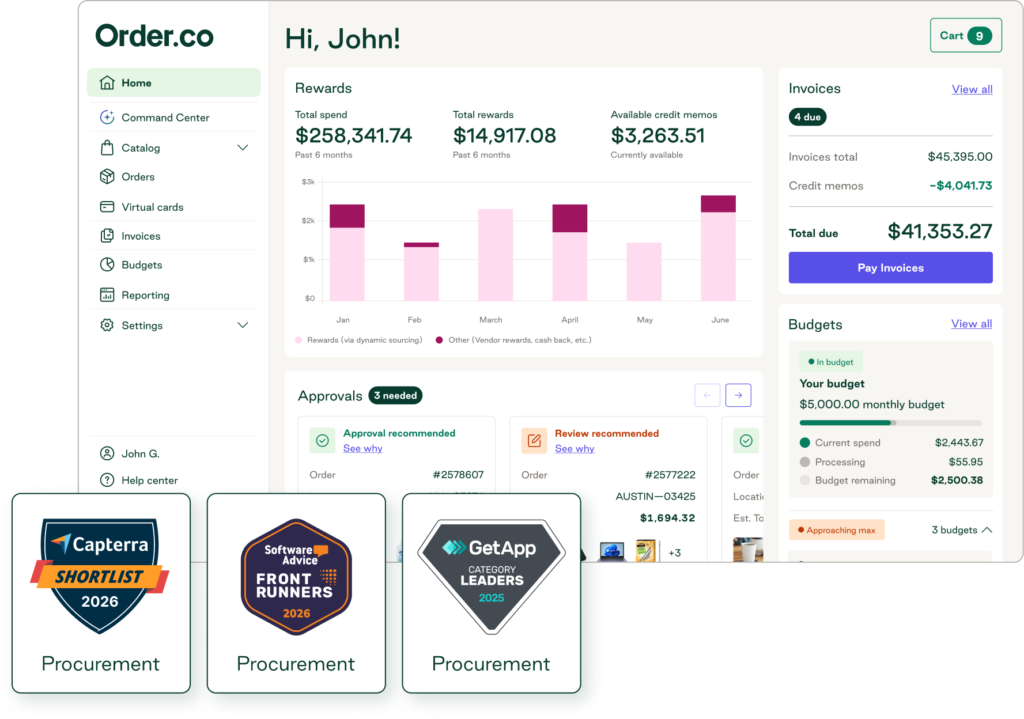1024x719 pixels.
Task: Click the Credit memos -$4,041.73 amount
Action: pyautogui.click(x=961, y=185)
